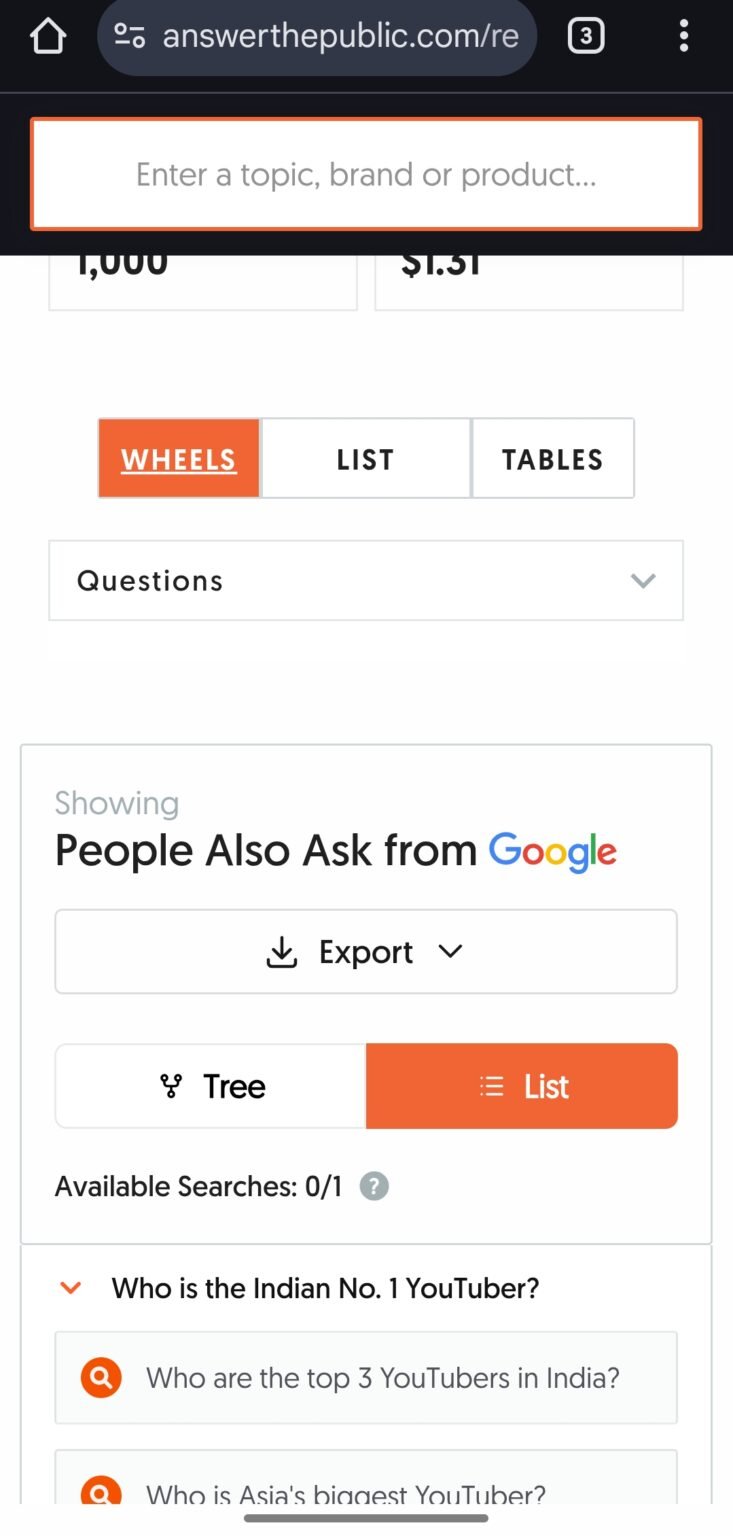Switch to the TABLES tab
This screenshot has height=1536, width=733.
tap(552, 459)
